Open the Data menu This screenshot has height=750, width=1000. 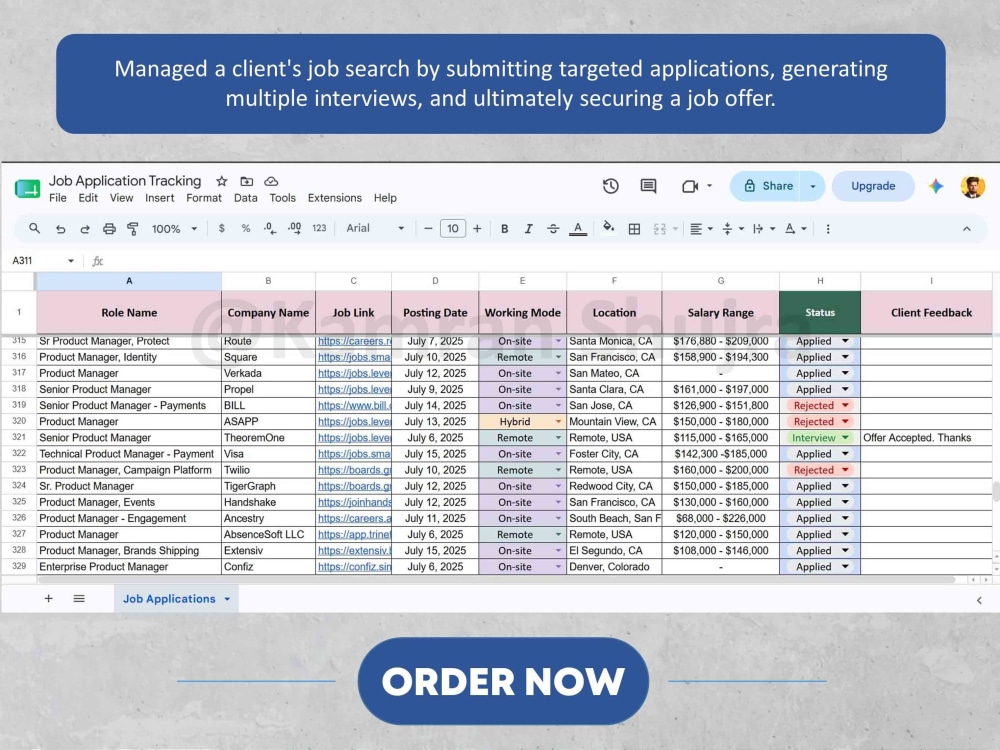(x=246, y=198)
